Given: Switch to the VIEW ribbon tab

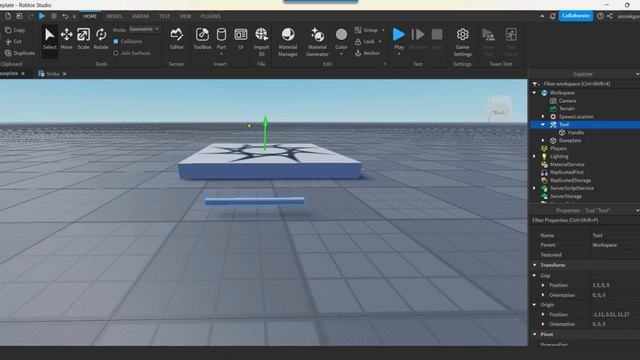Looking at the screenshot, I should [x=185, y=16].
